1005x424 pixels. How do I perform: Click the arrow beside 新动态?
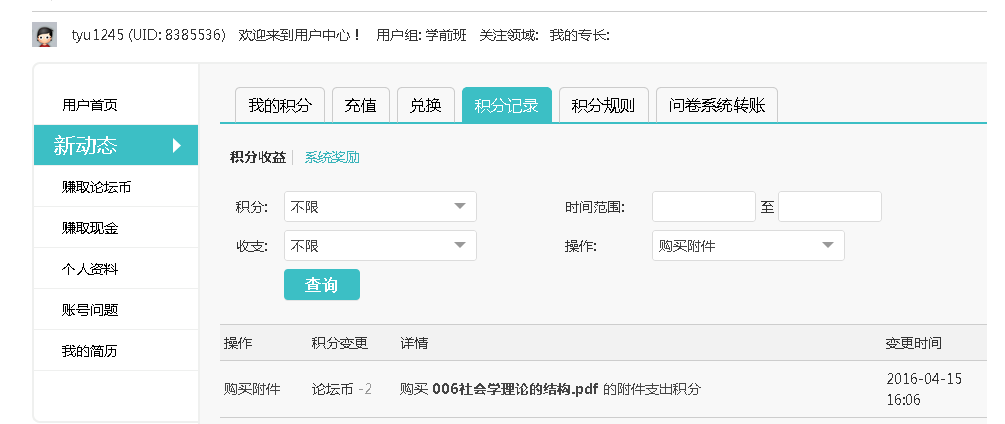click(177, 146)
